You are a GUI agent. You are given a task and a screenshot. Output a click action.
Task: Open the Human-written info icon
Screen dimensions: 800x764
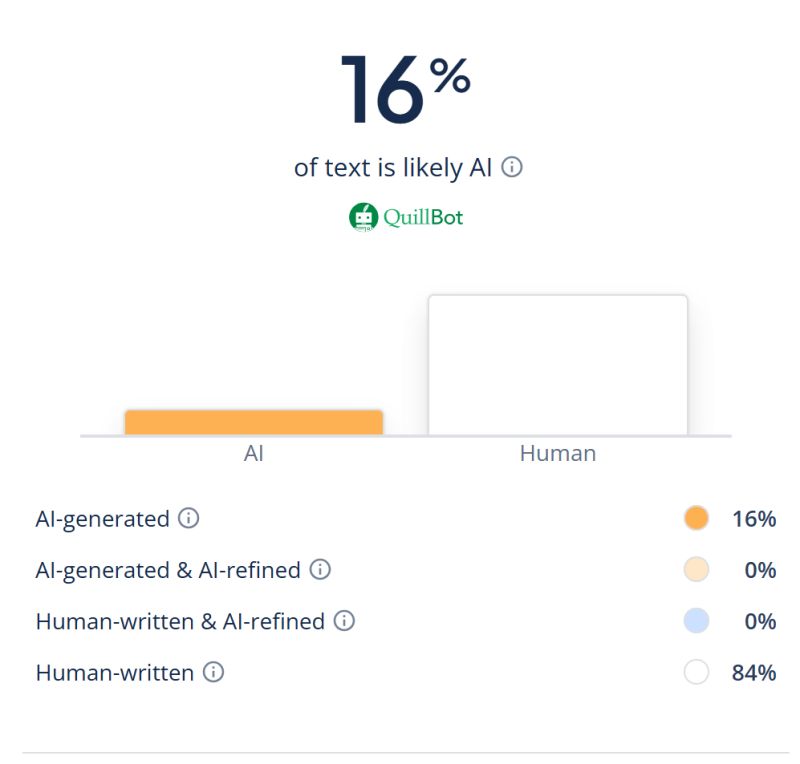(x=213, y=673)
